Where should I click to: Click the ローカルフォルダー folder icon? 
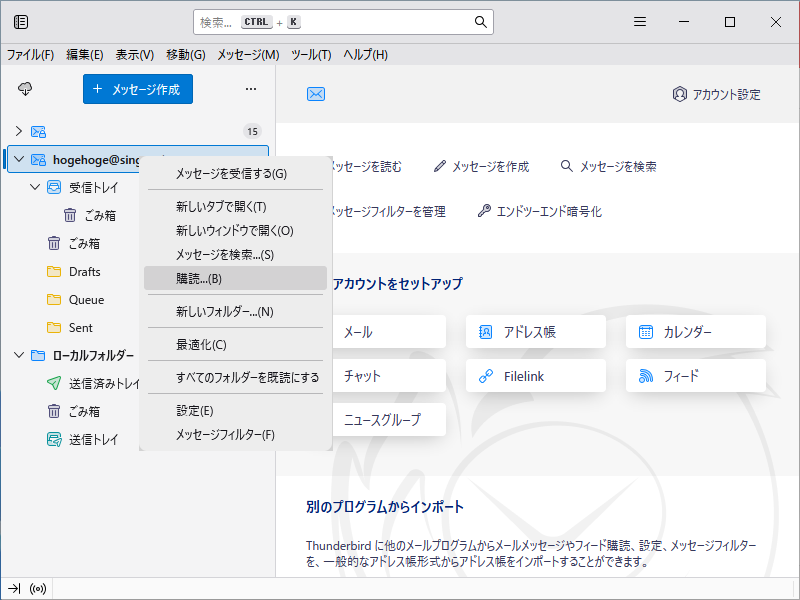click(x=38, y=355)
